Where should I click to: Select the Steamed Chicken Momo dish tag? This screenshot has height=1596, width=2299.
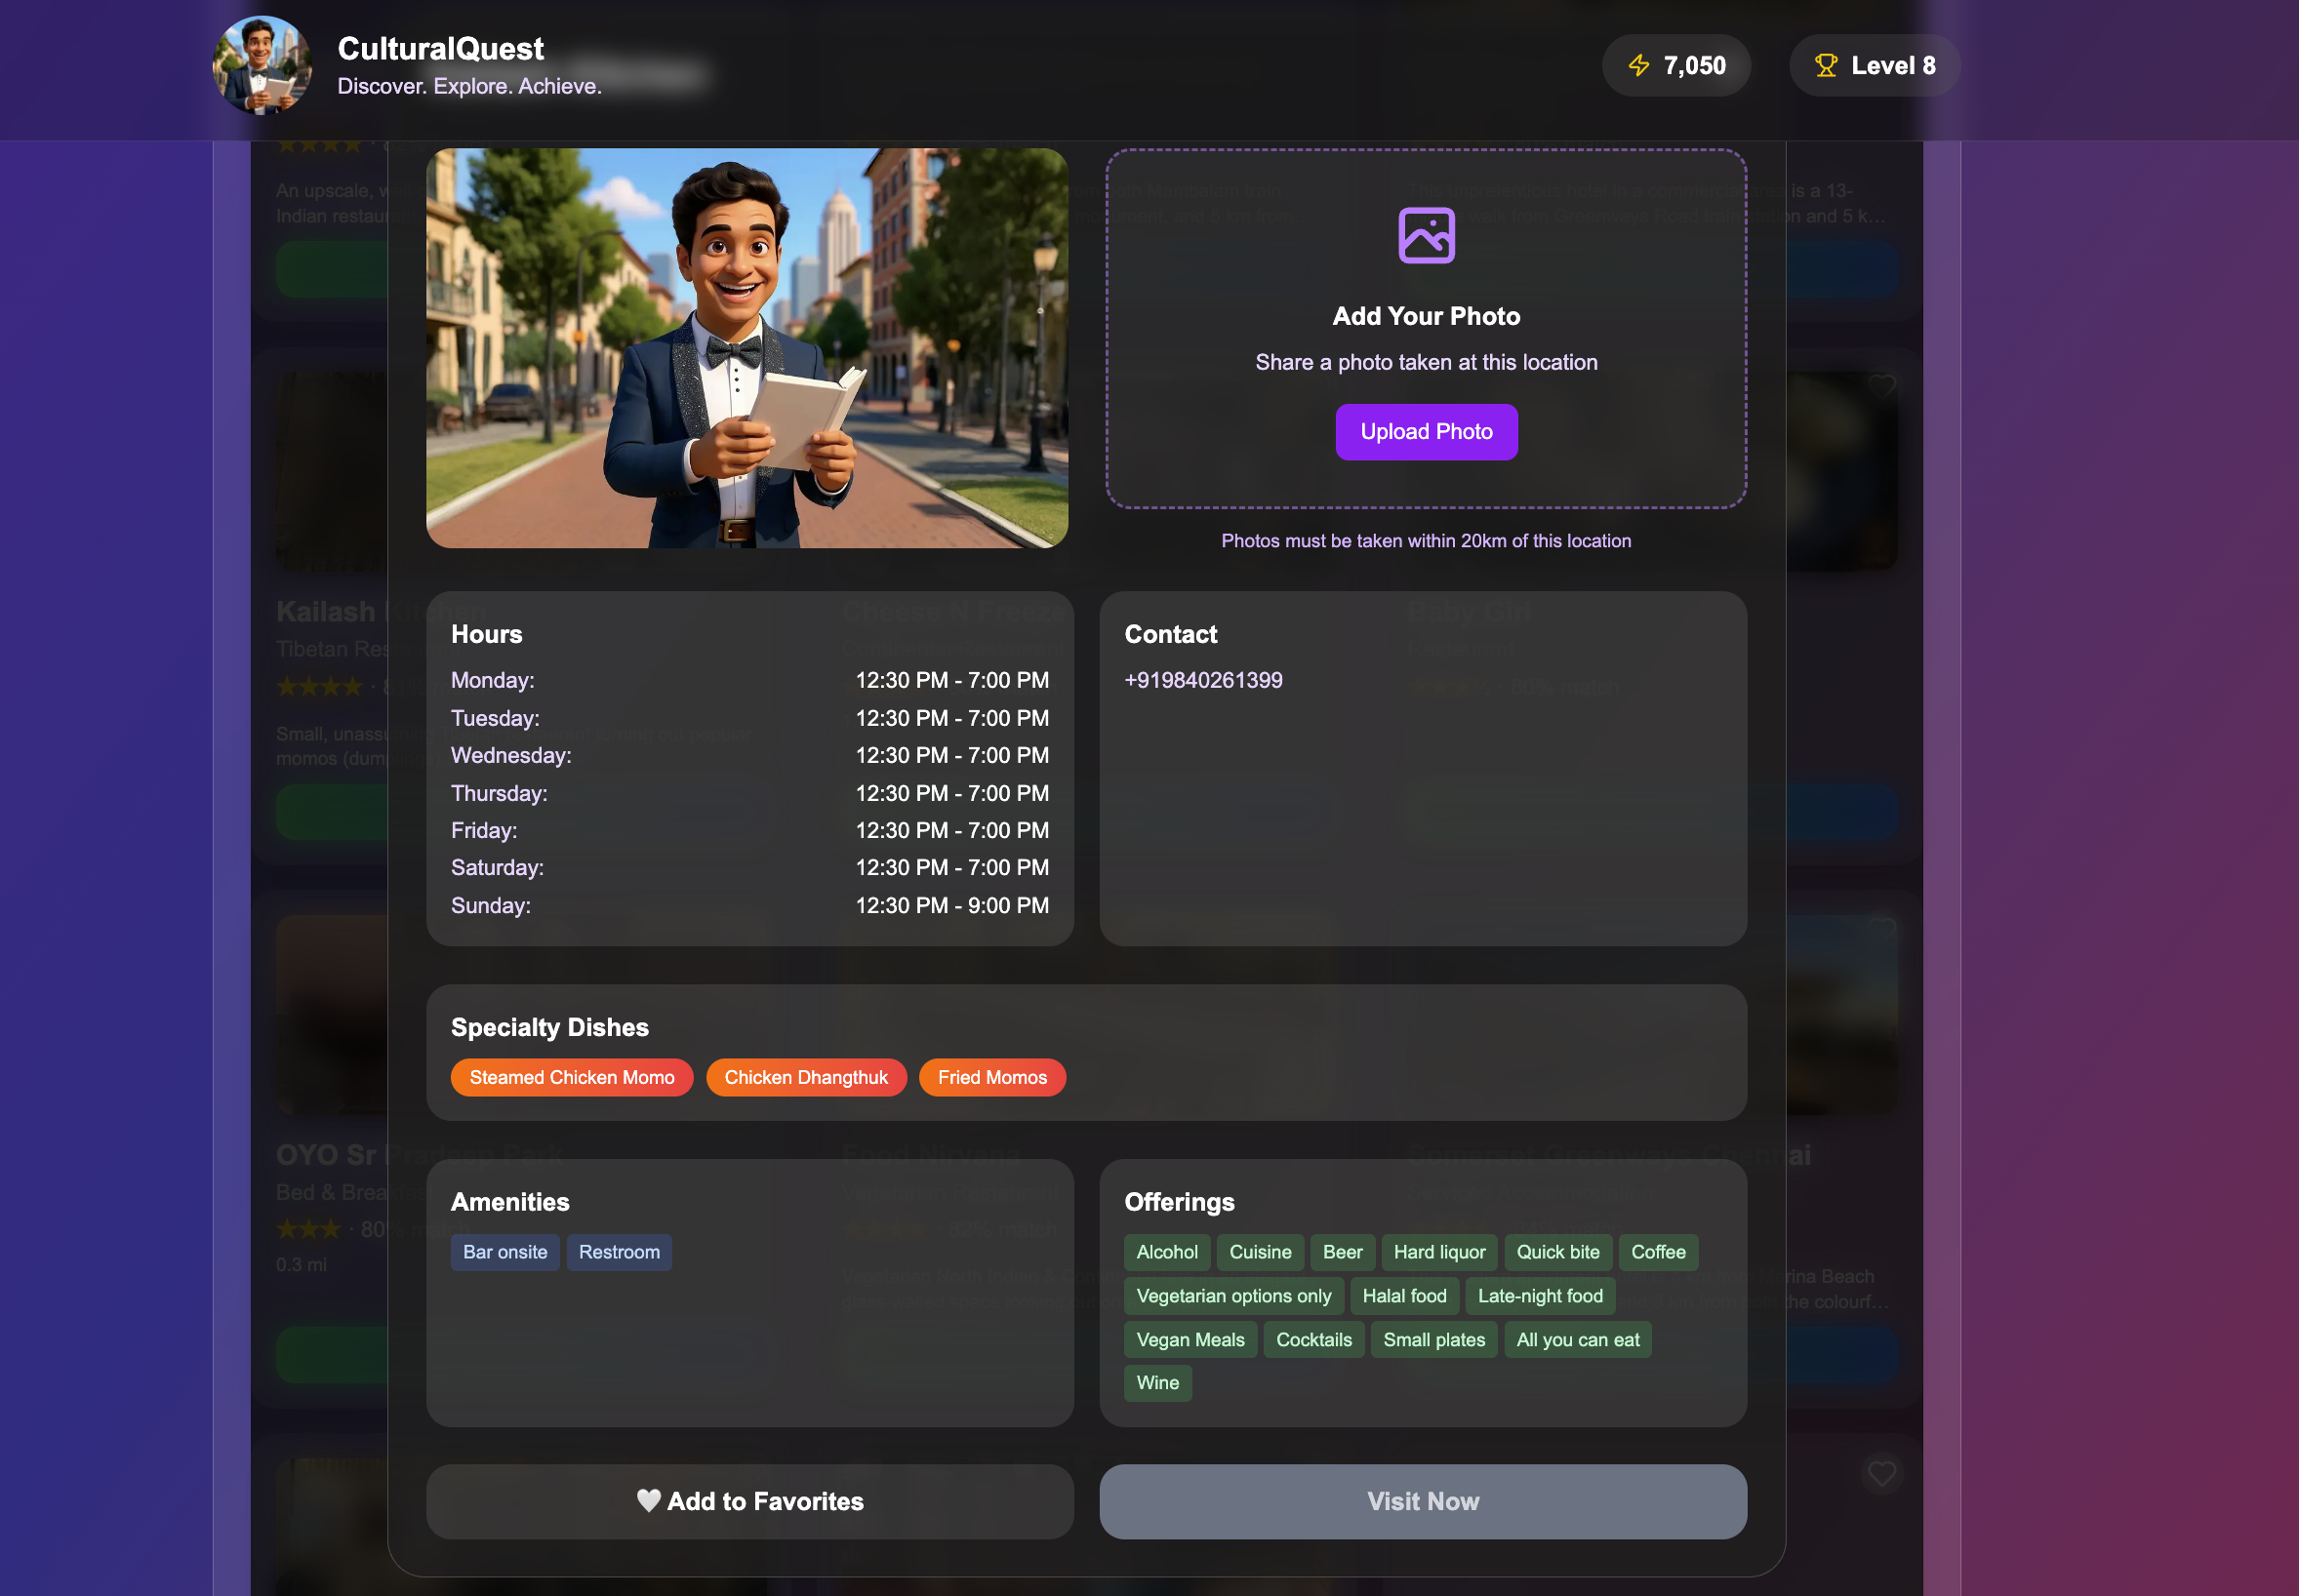(571, 1077)
